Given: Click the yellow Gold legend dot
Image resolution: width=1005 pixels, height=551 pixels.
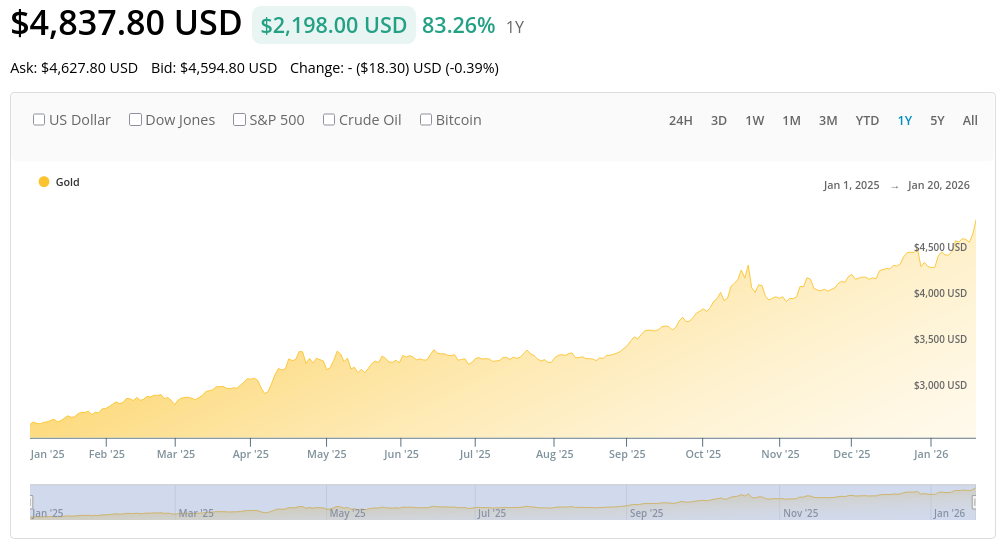Looking at the screenshot, I should (44, 182).
